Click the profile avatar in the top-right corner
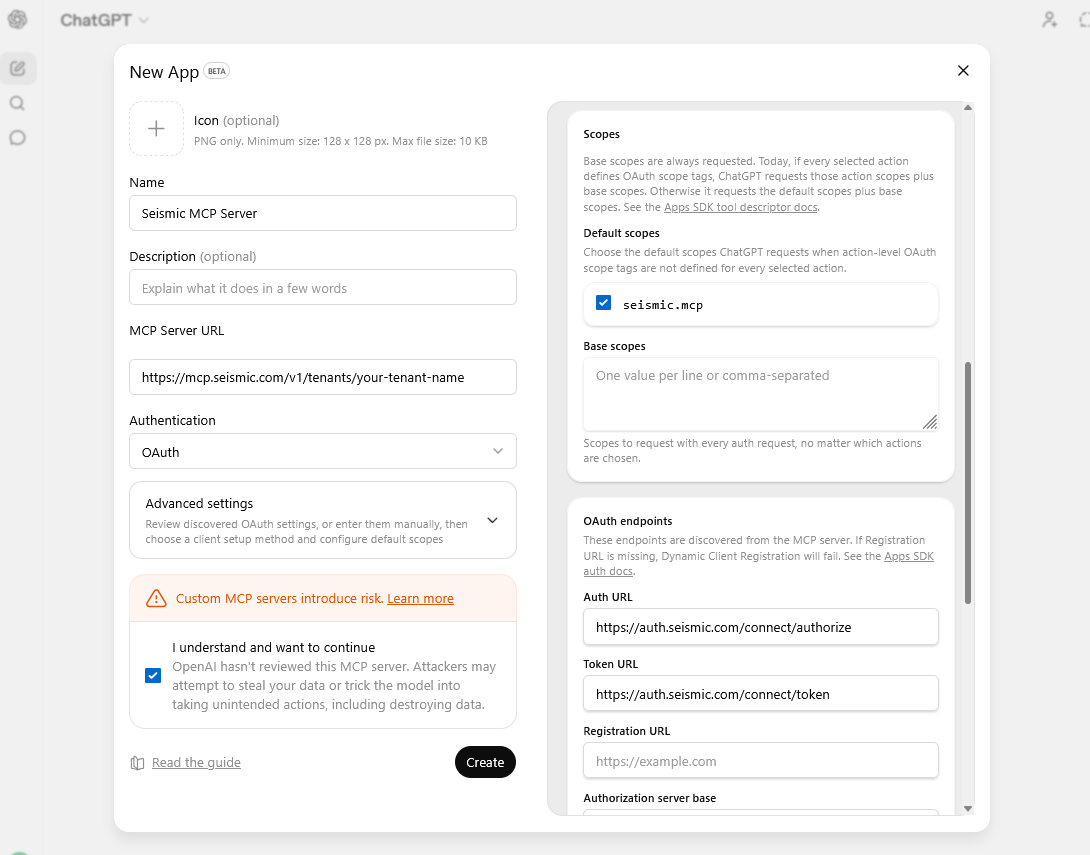The width and height of the screenshot is (1090, 855). (1085, 19)
